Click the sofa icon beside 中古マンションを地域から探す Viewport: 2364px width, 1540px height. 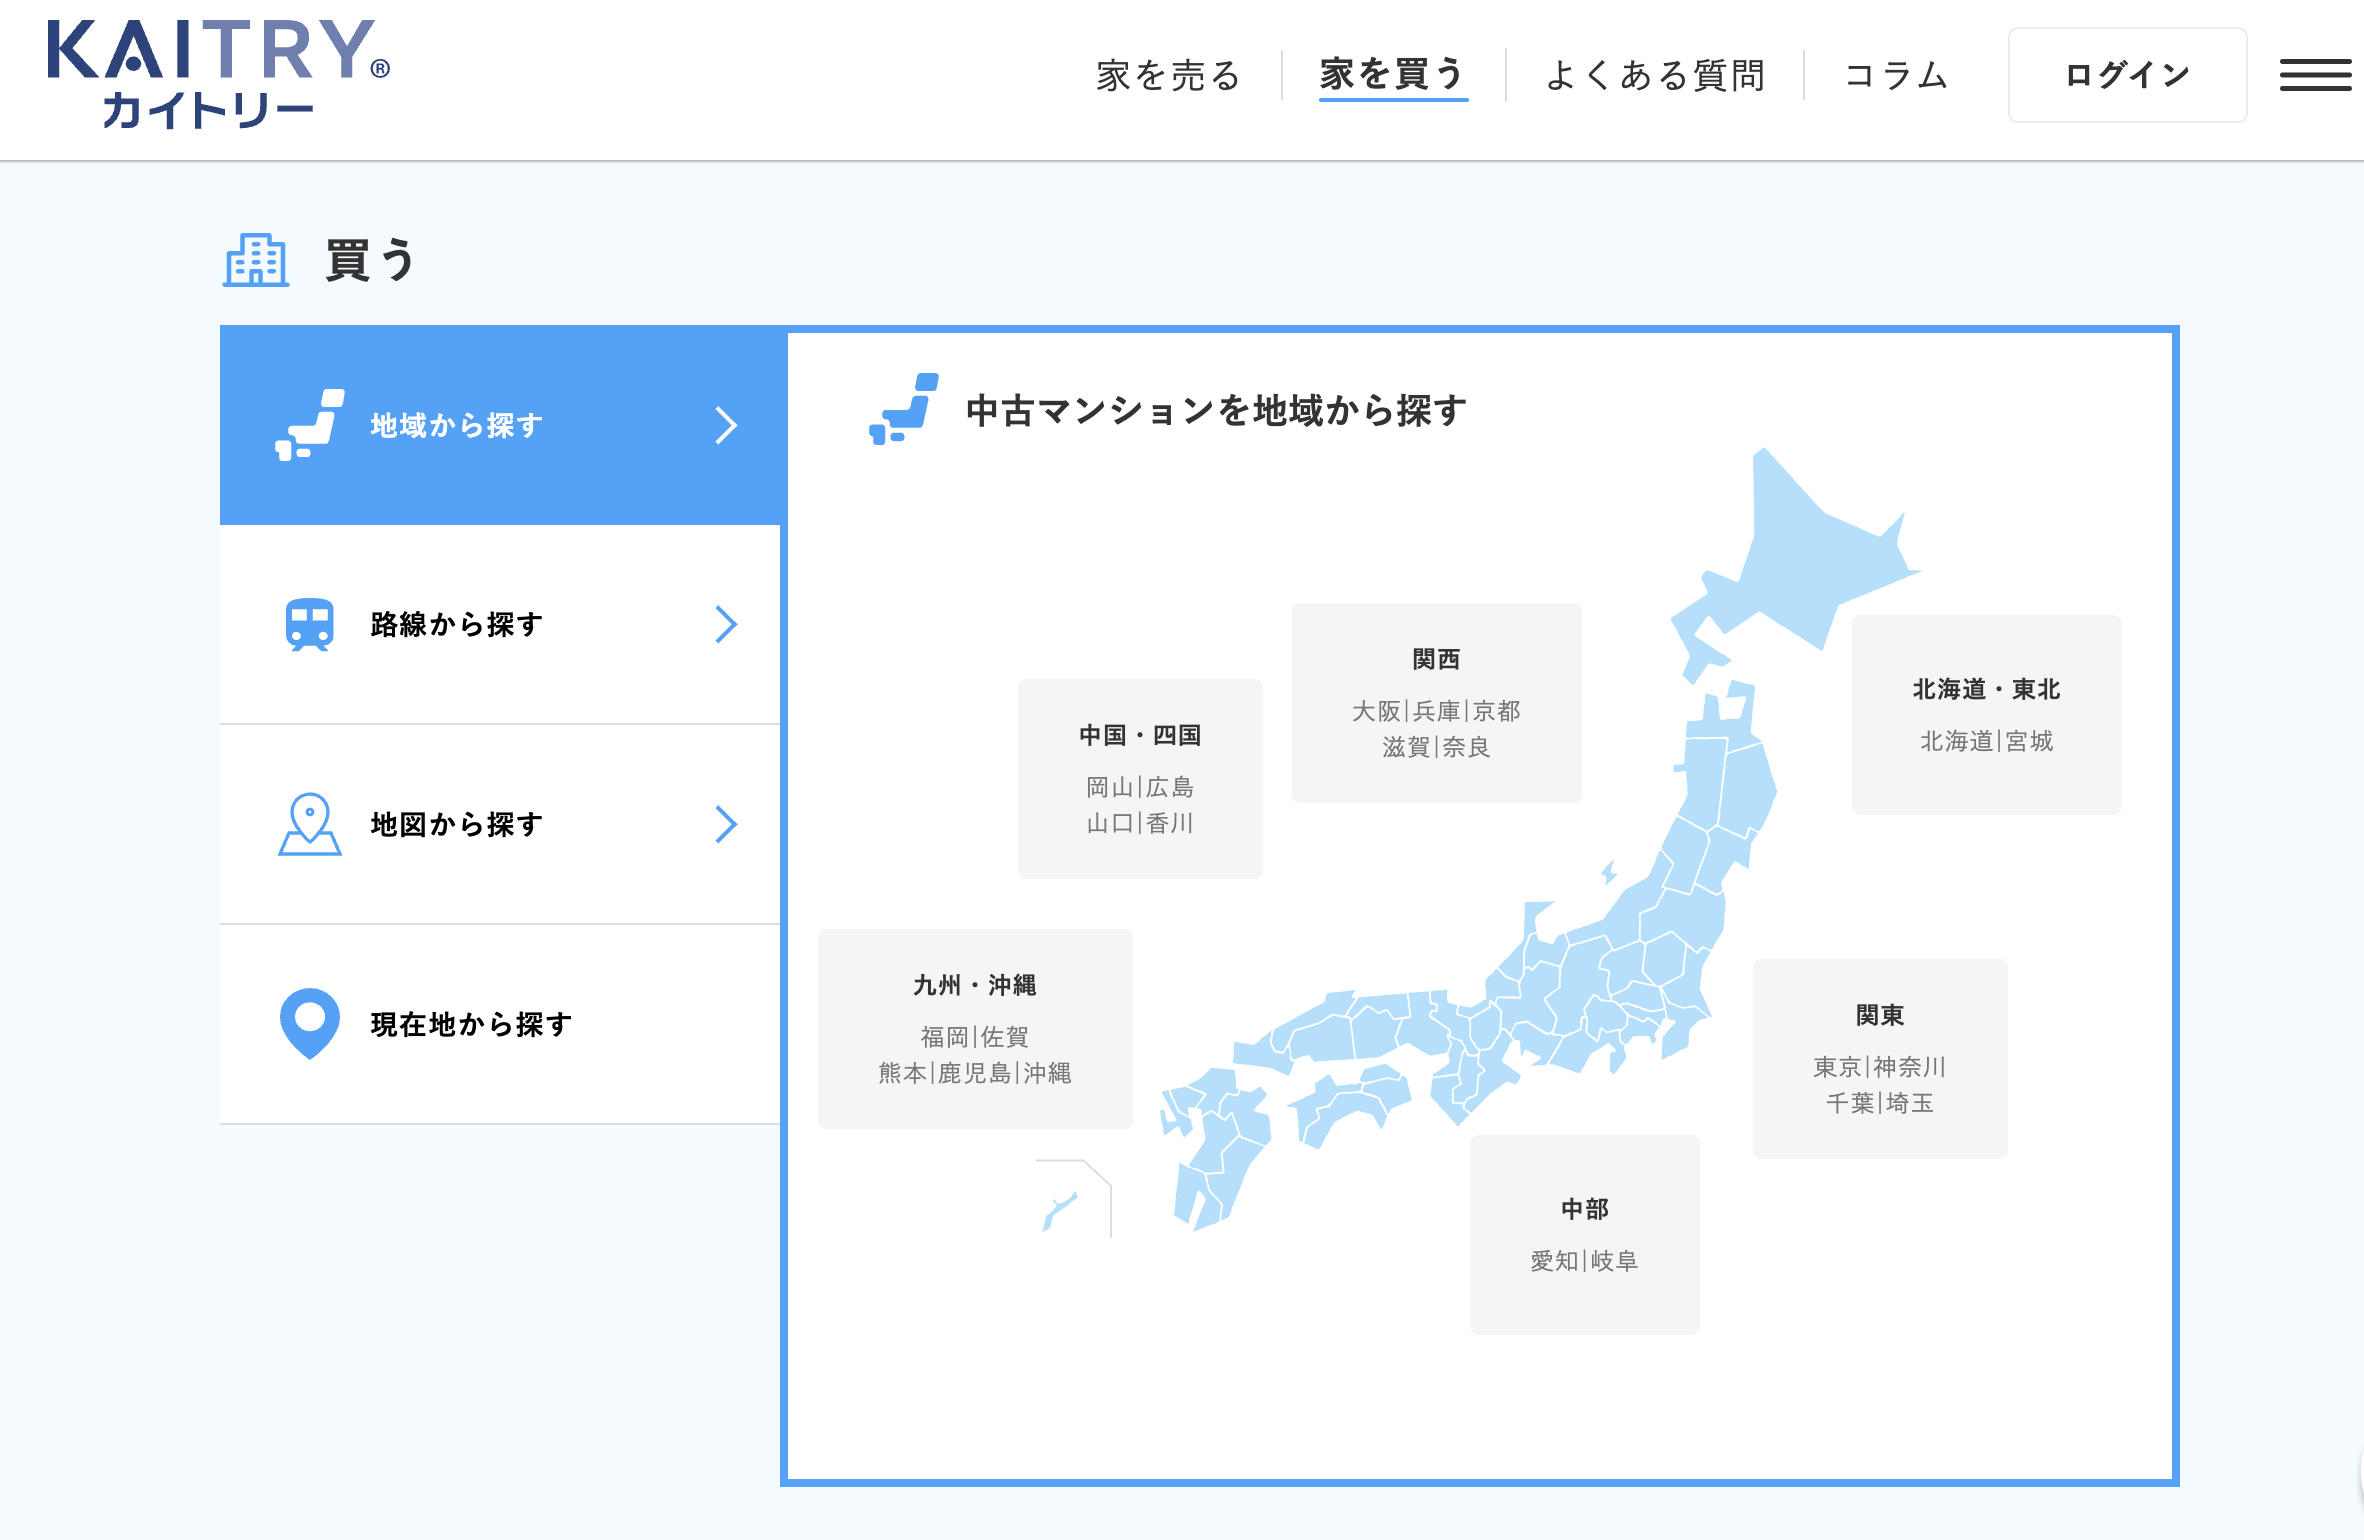pos(903,409)
